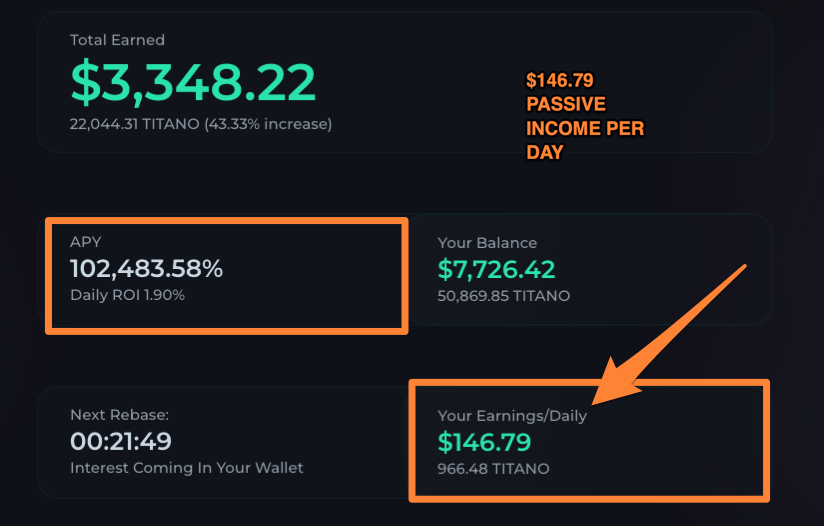824x526 pixels.
Task: Click the 22,044.31 TITANO increase text
Action: click(201, 124)
